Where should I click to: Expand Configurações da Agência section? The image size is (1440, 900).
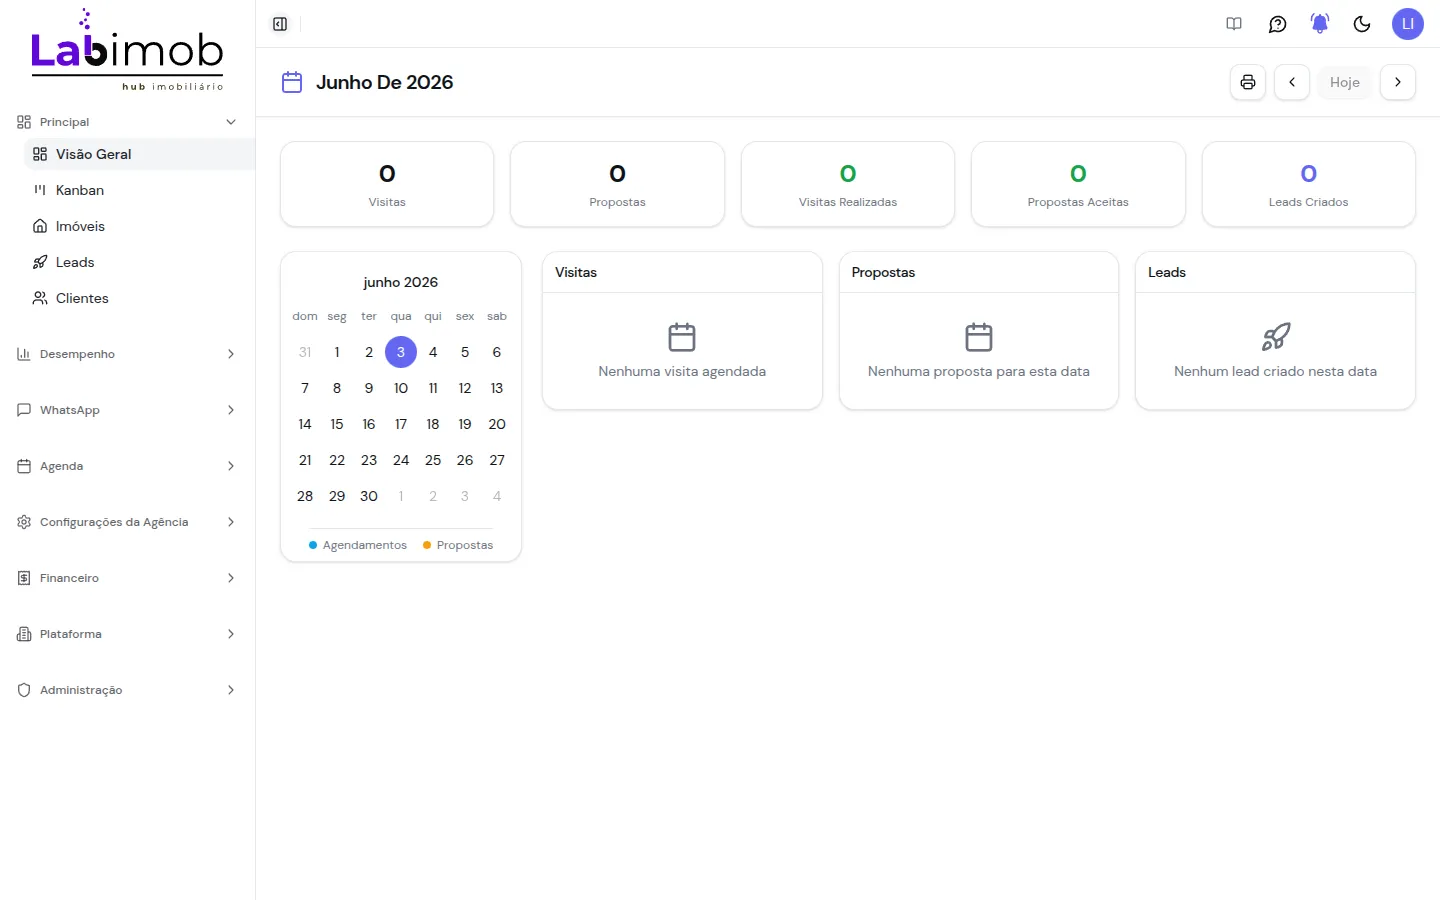pyautogui.click(x=127, y=522)
